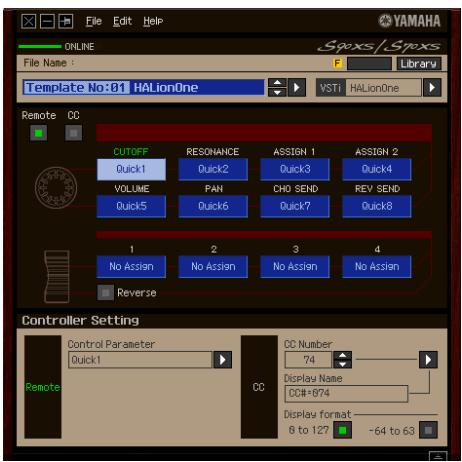Decrease CC Number with down arrow
The width and height of the screenshot is (462, 462).
point(342,364)
